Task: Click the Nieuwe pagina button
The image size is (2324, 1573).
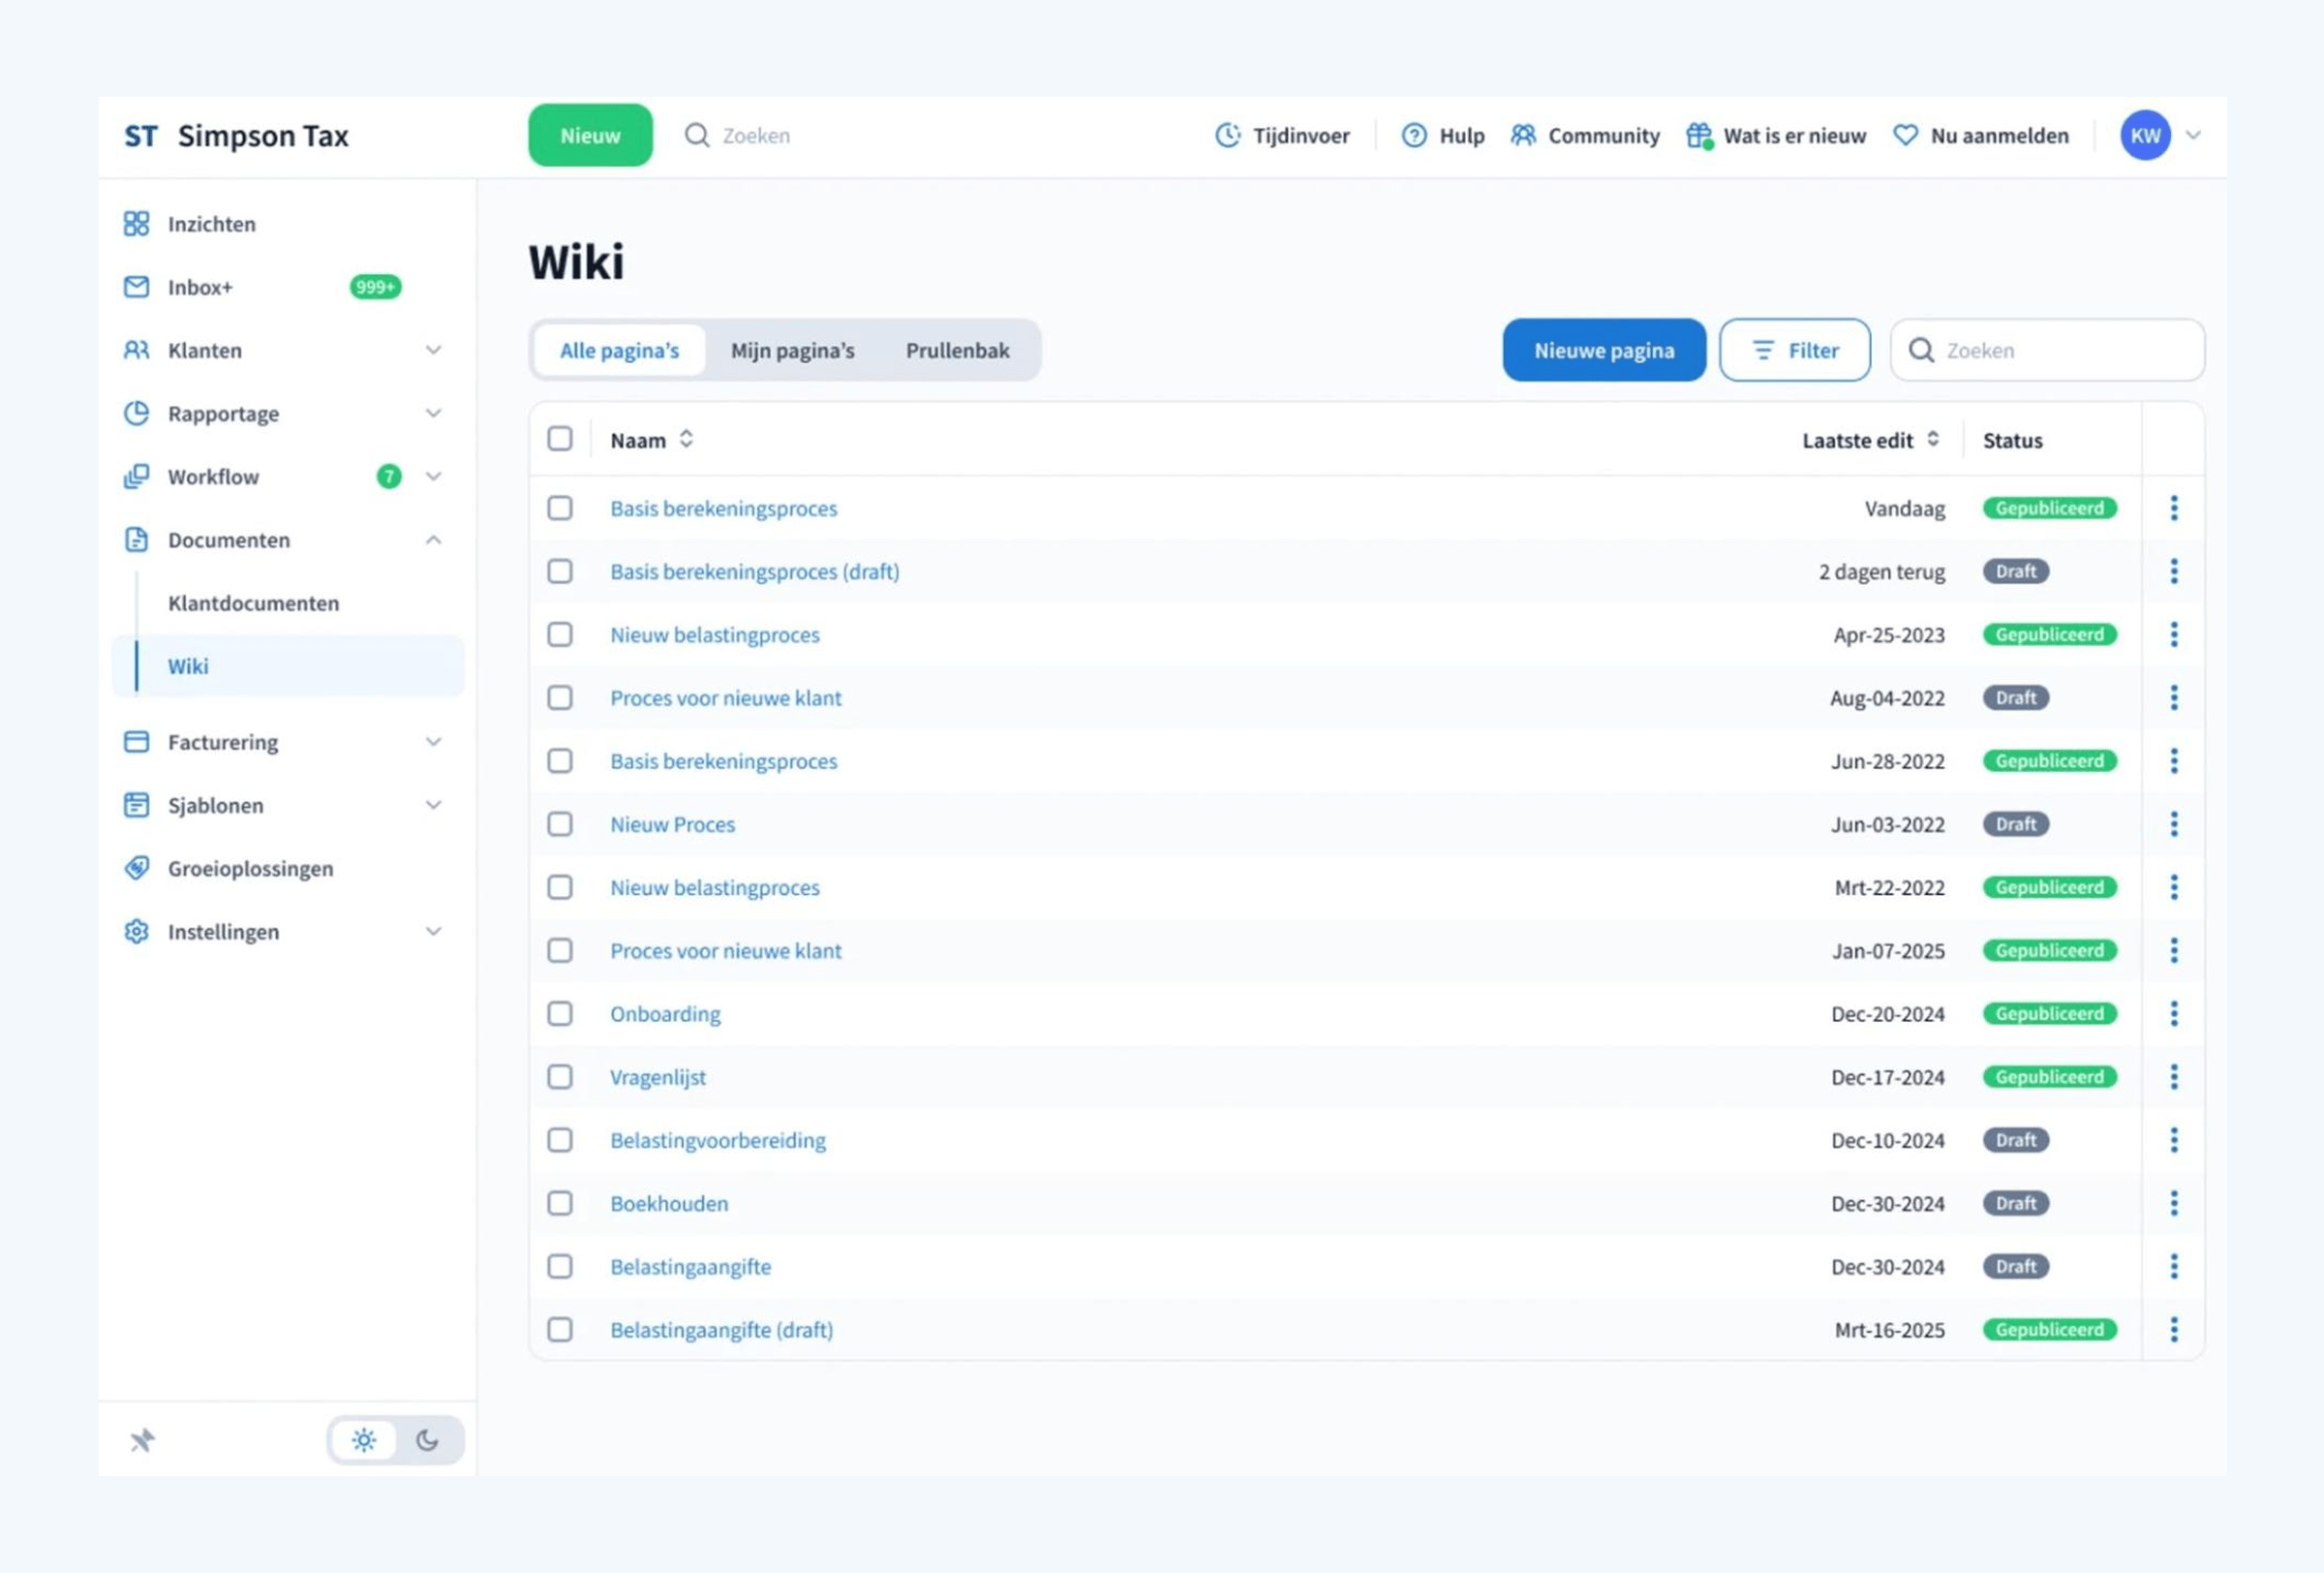Action: click(1604, 350)
